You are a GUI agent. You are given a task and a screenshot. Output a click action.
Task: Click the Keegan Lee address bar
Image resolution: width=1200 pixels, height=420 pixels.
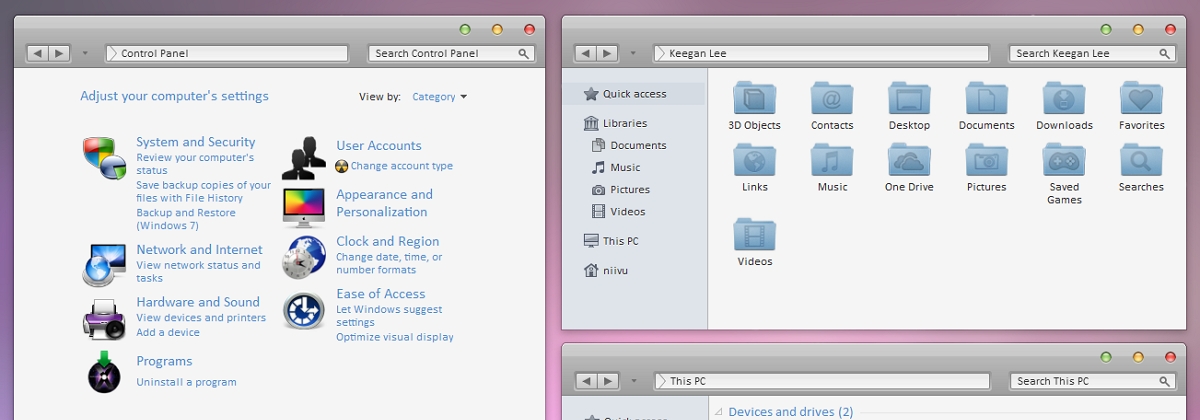822,54
